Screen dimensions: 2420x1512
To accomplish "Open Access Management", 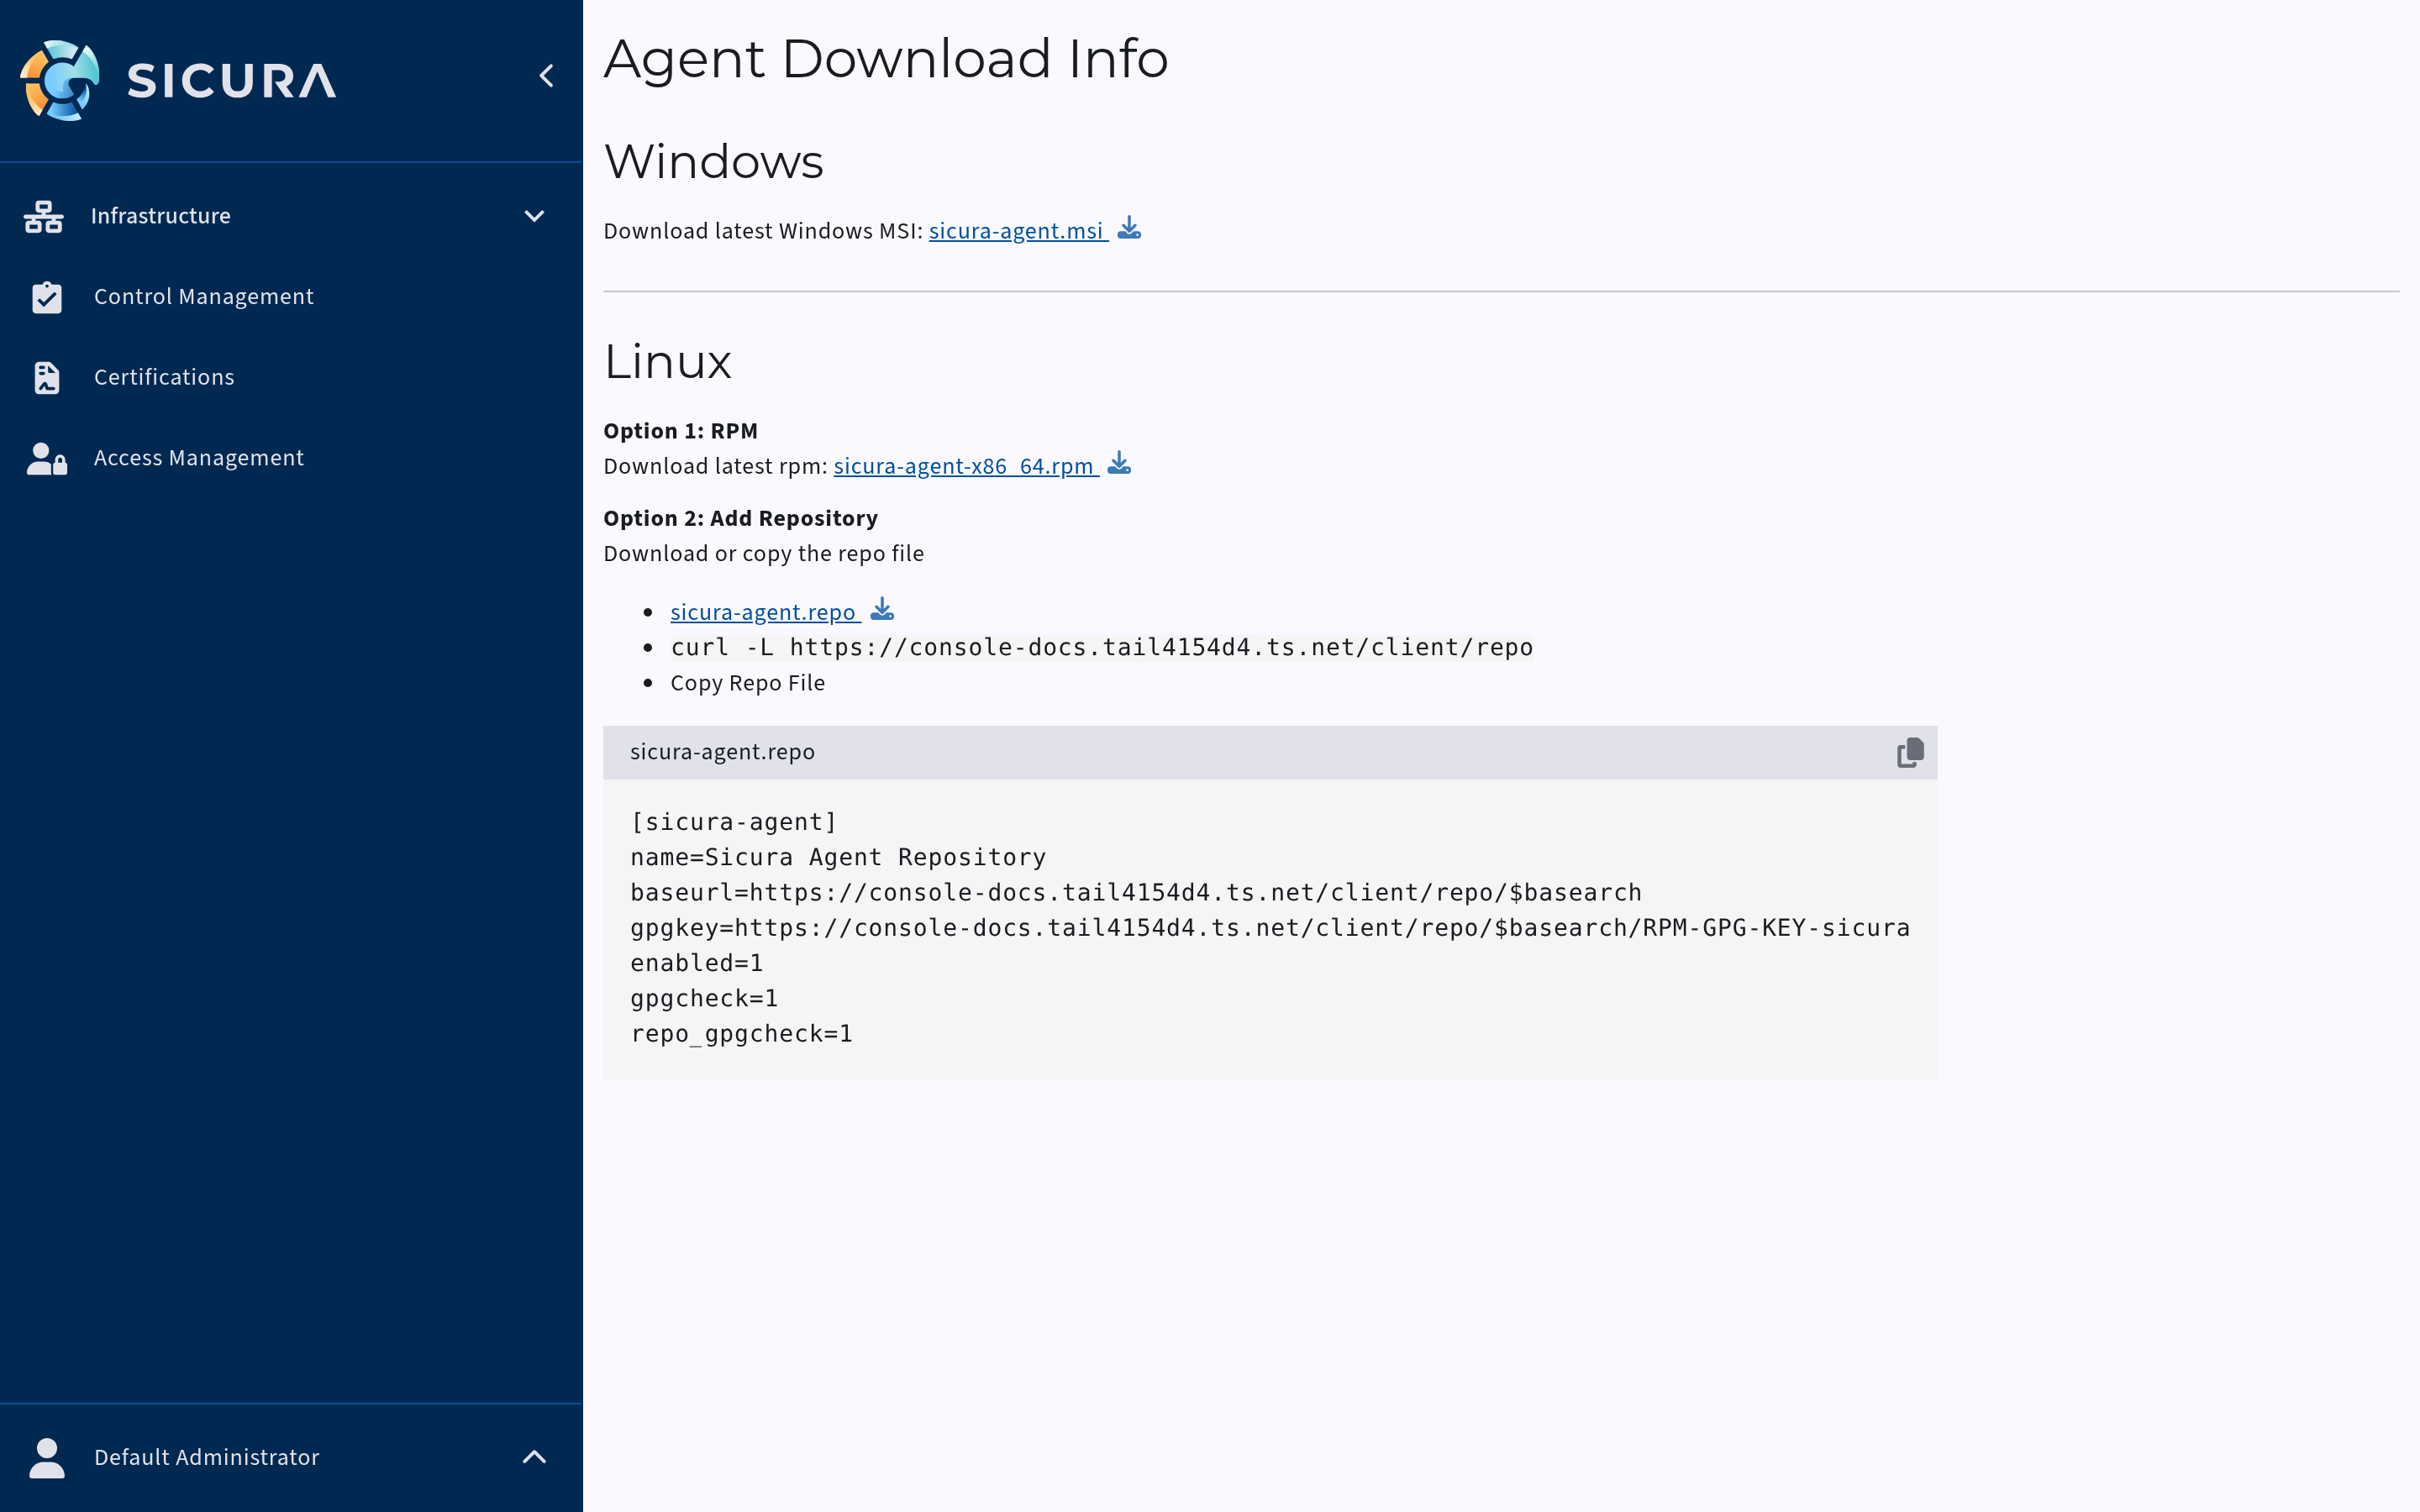I will pos(291,458).
